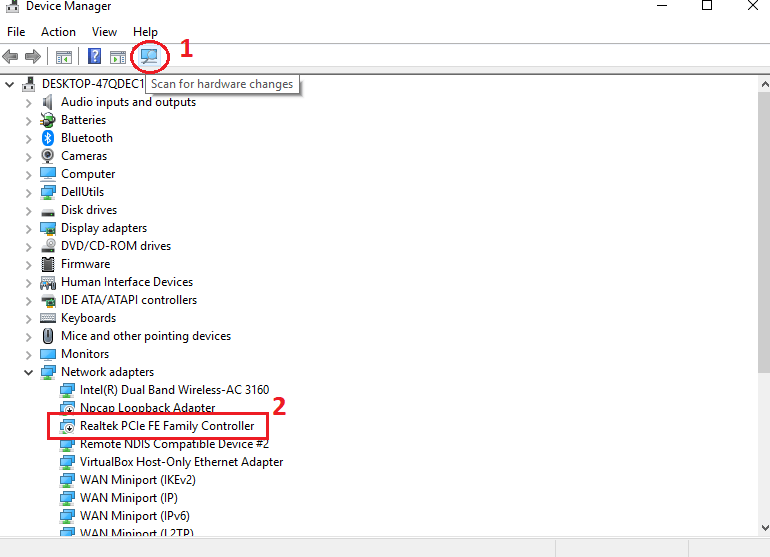Expand the Firmware category

(28, 265)
